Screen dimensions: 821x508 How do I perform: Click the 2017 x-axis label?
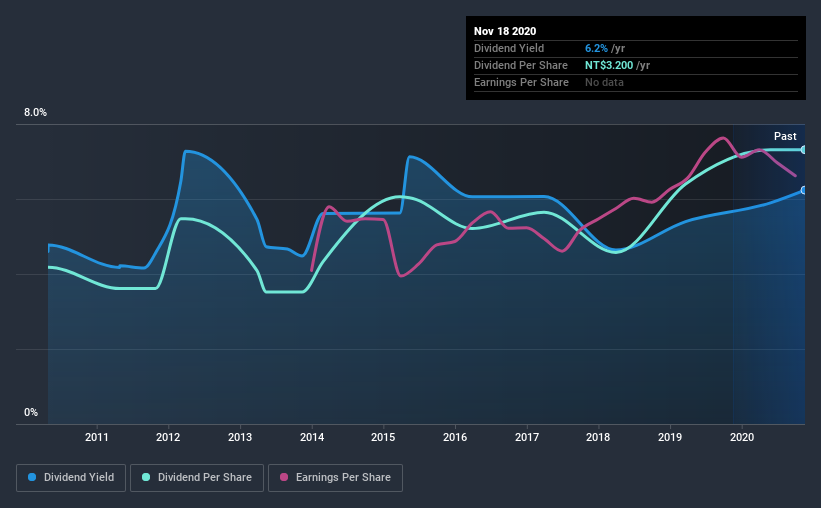click(527, 437)
